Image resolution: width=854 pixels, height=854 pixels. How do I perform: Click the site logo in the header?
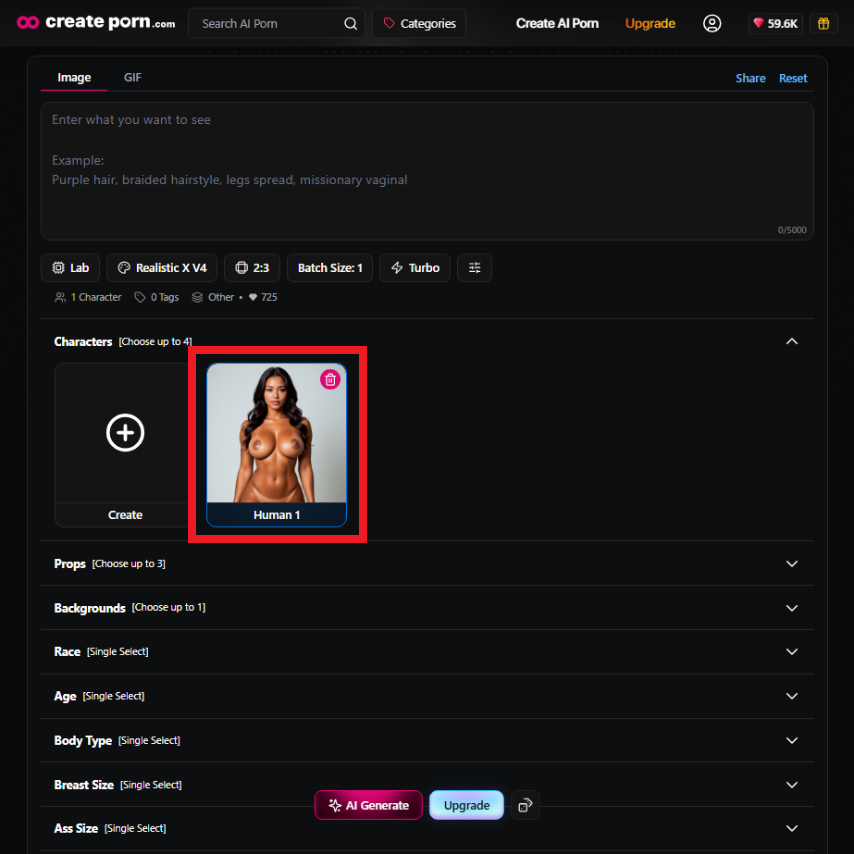[96, 22]
